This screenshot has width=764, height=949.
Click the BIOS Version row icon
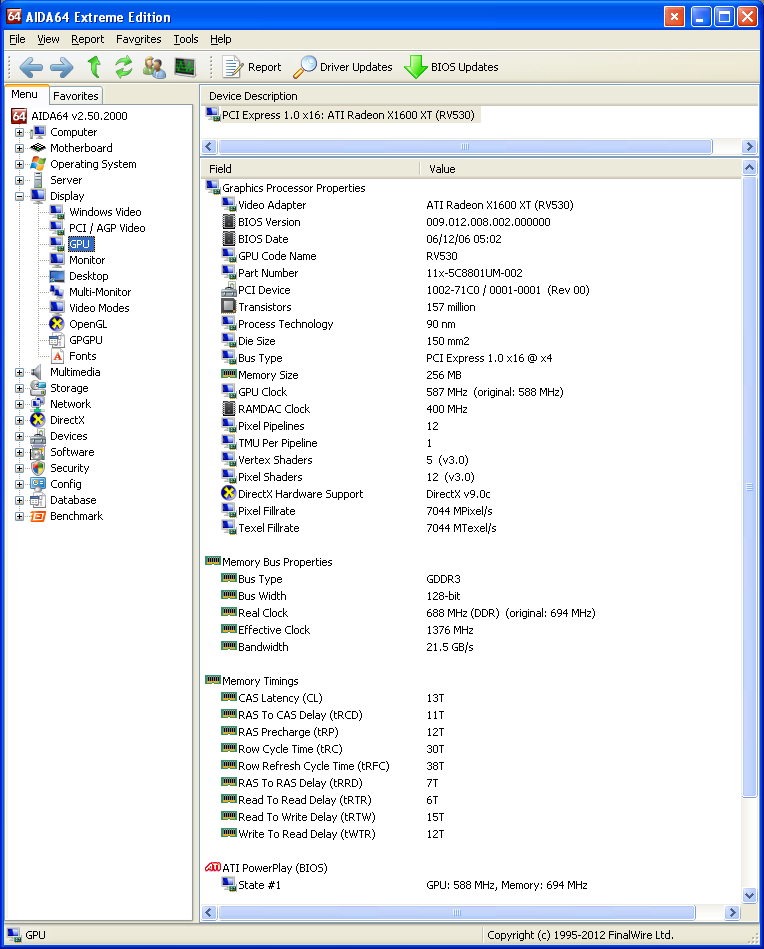coord(228,222)
